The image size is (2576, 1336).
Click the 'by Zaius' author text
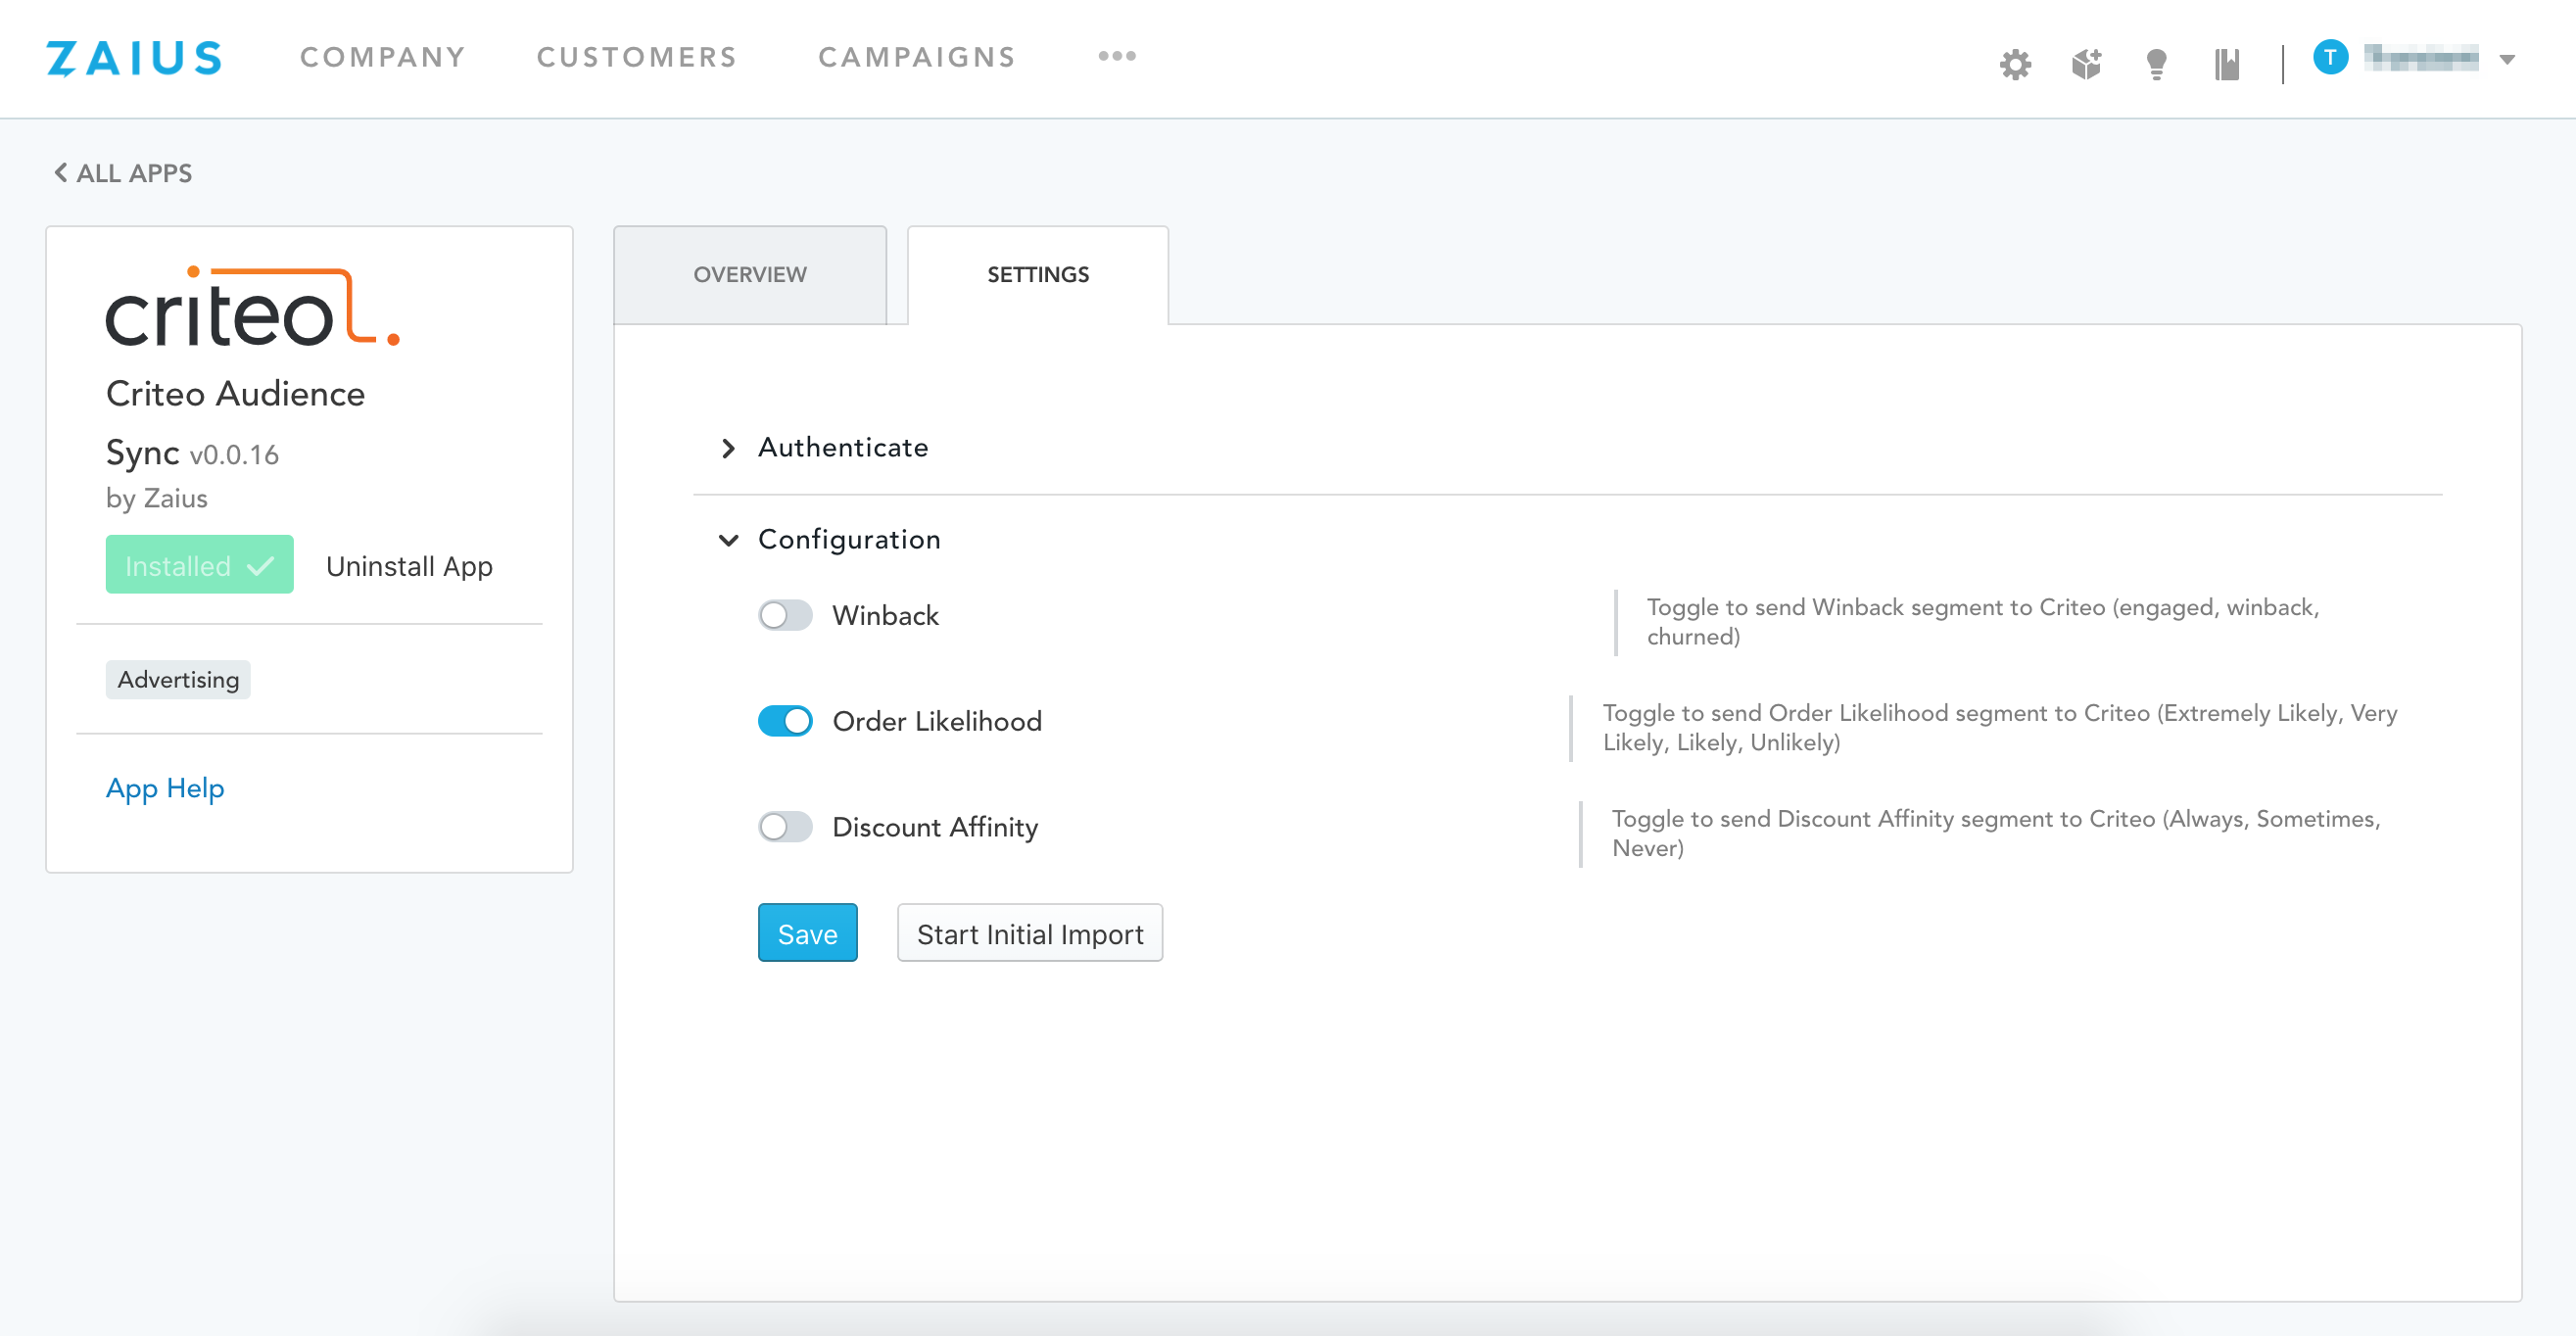click(157, 498)
